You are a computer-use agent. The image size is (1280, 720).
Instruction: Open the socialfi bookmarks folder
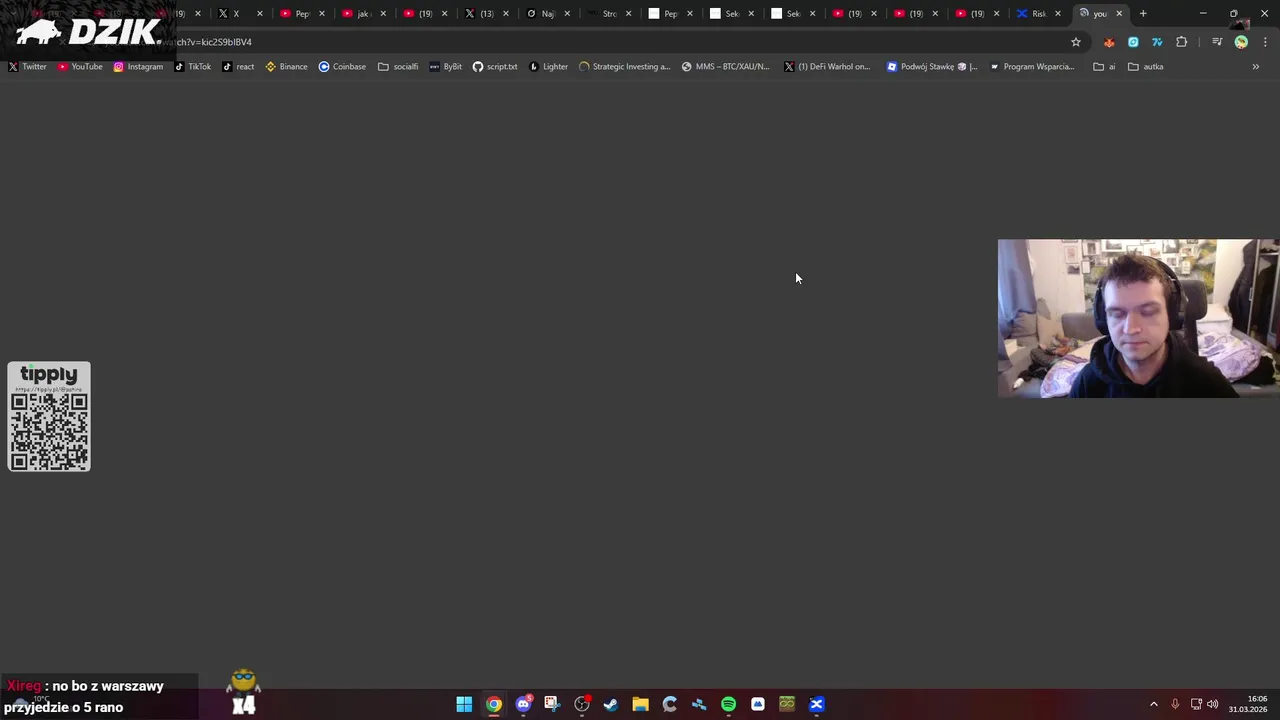click(398, 67)
